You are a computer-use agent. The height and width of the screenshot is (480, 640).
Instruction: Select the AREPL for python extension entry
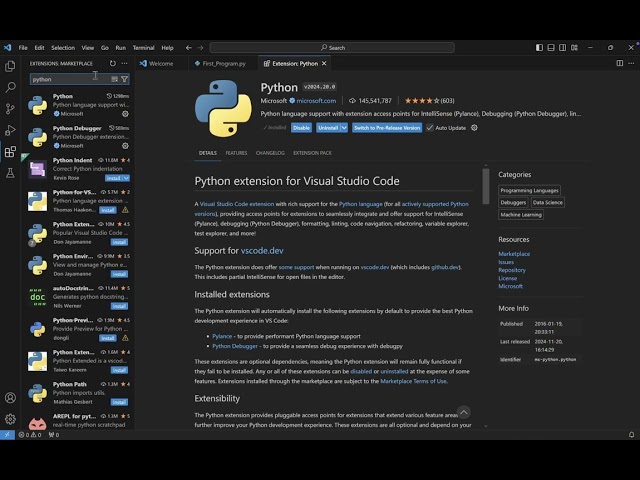(78, 420)
